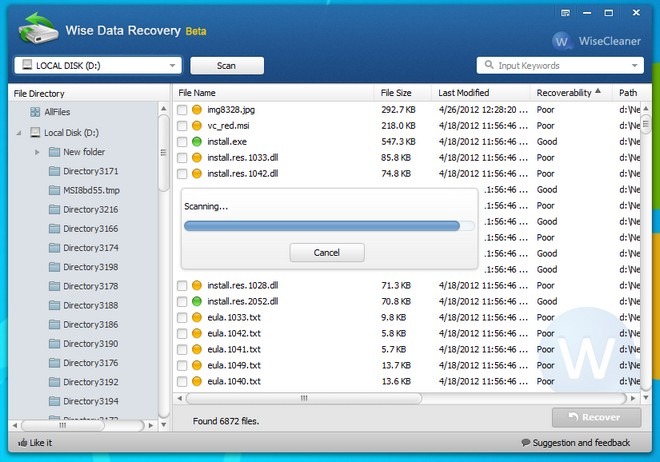Sort by the Last Modified column header
660x462 pixels.
[480, 93]
